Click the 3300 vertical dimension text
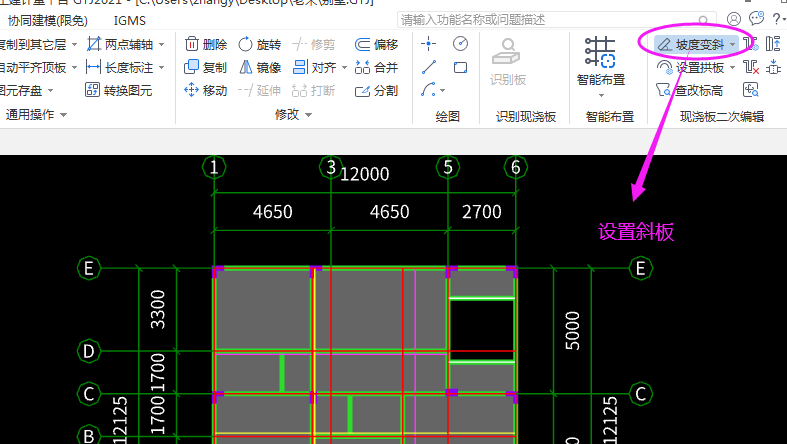This screenshot has width=787, height=444. click(x=157, y=309)
